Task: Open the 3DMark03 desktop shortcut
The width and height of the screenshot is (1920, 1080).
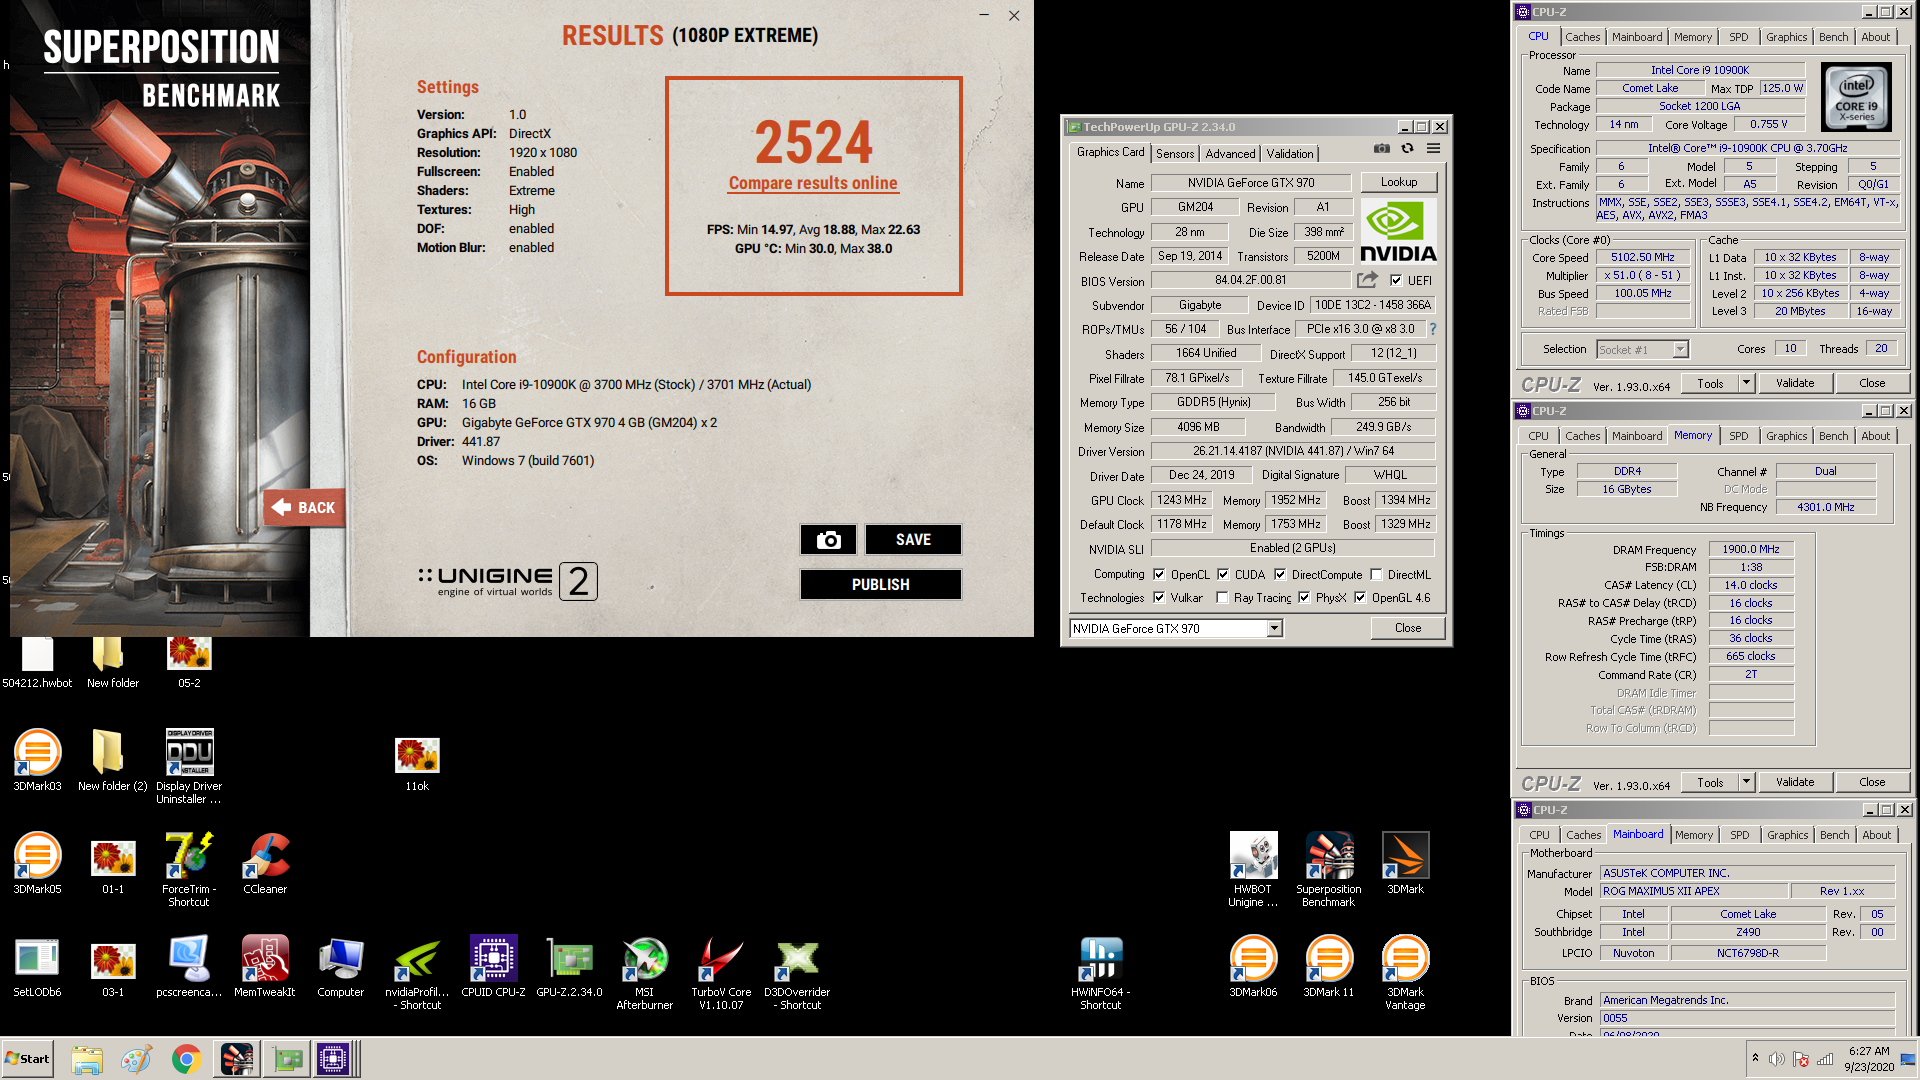Action: (x=37, y=761)
